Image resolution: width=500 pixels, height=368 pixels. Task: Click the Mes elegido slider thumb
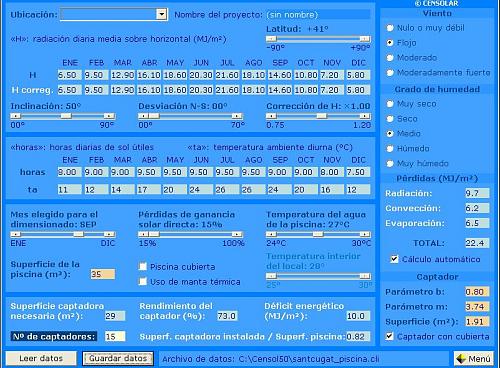[79, 234]
